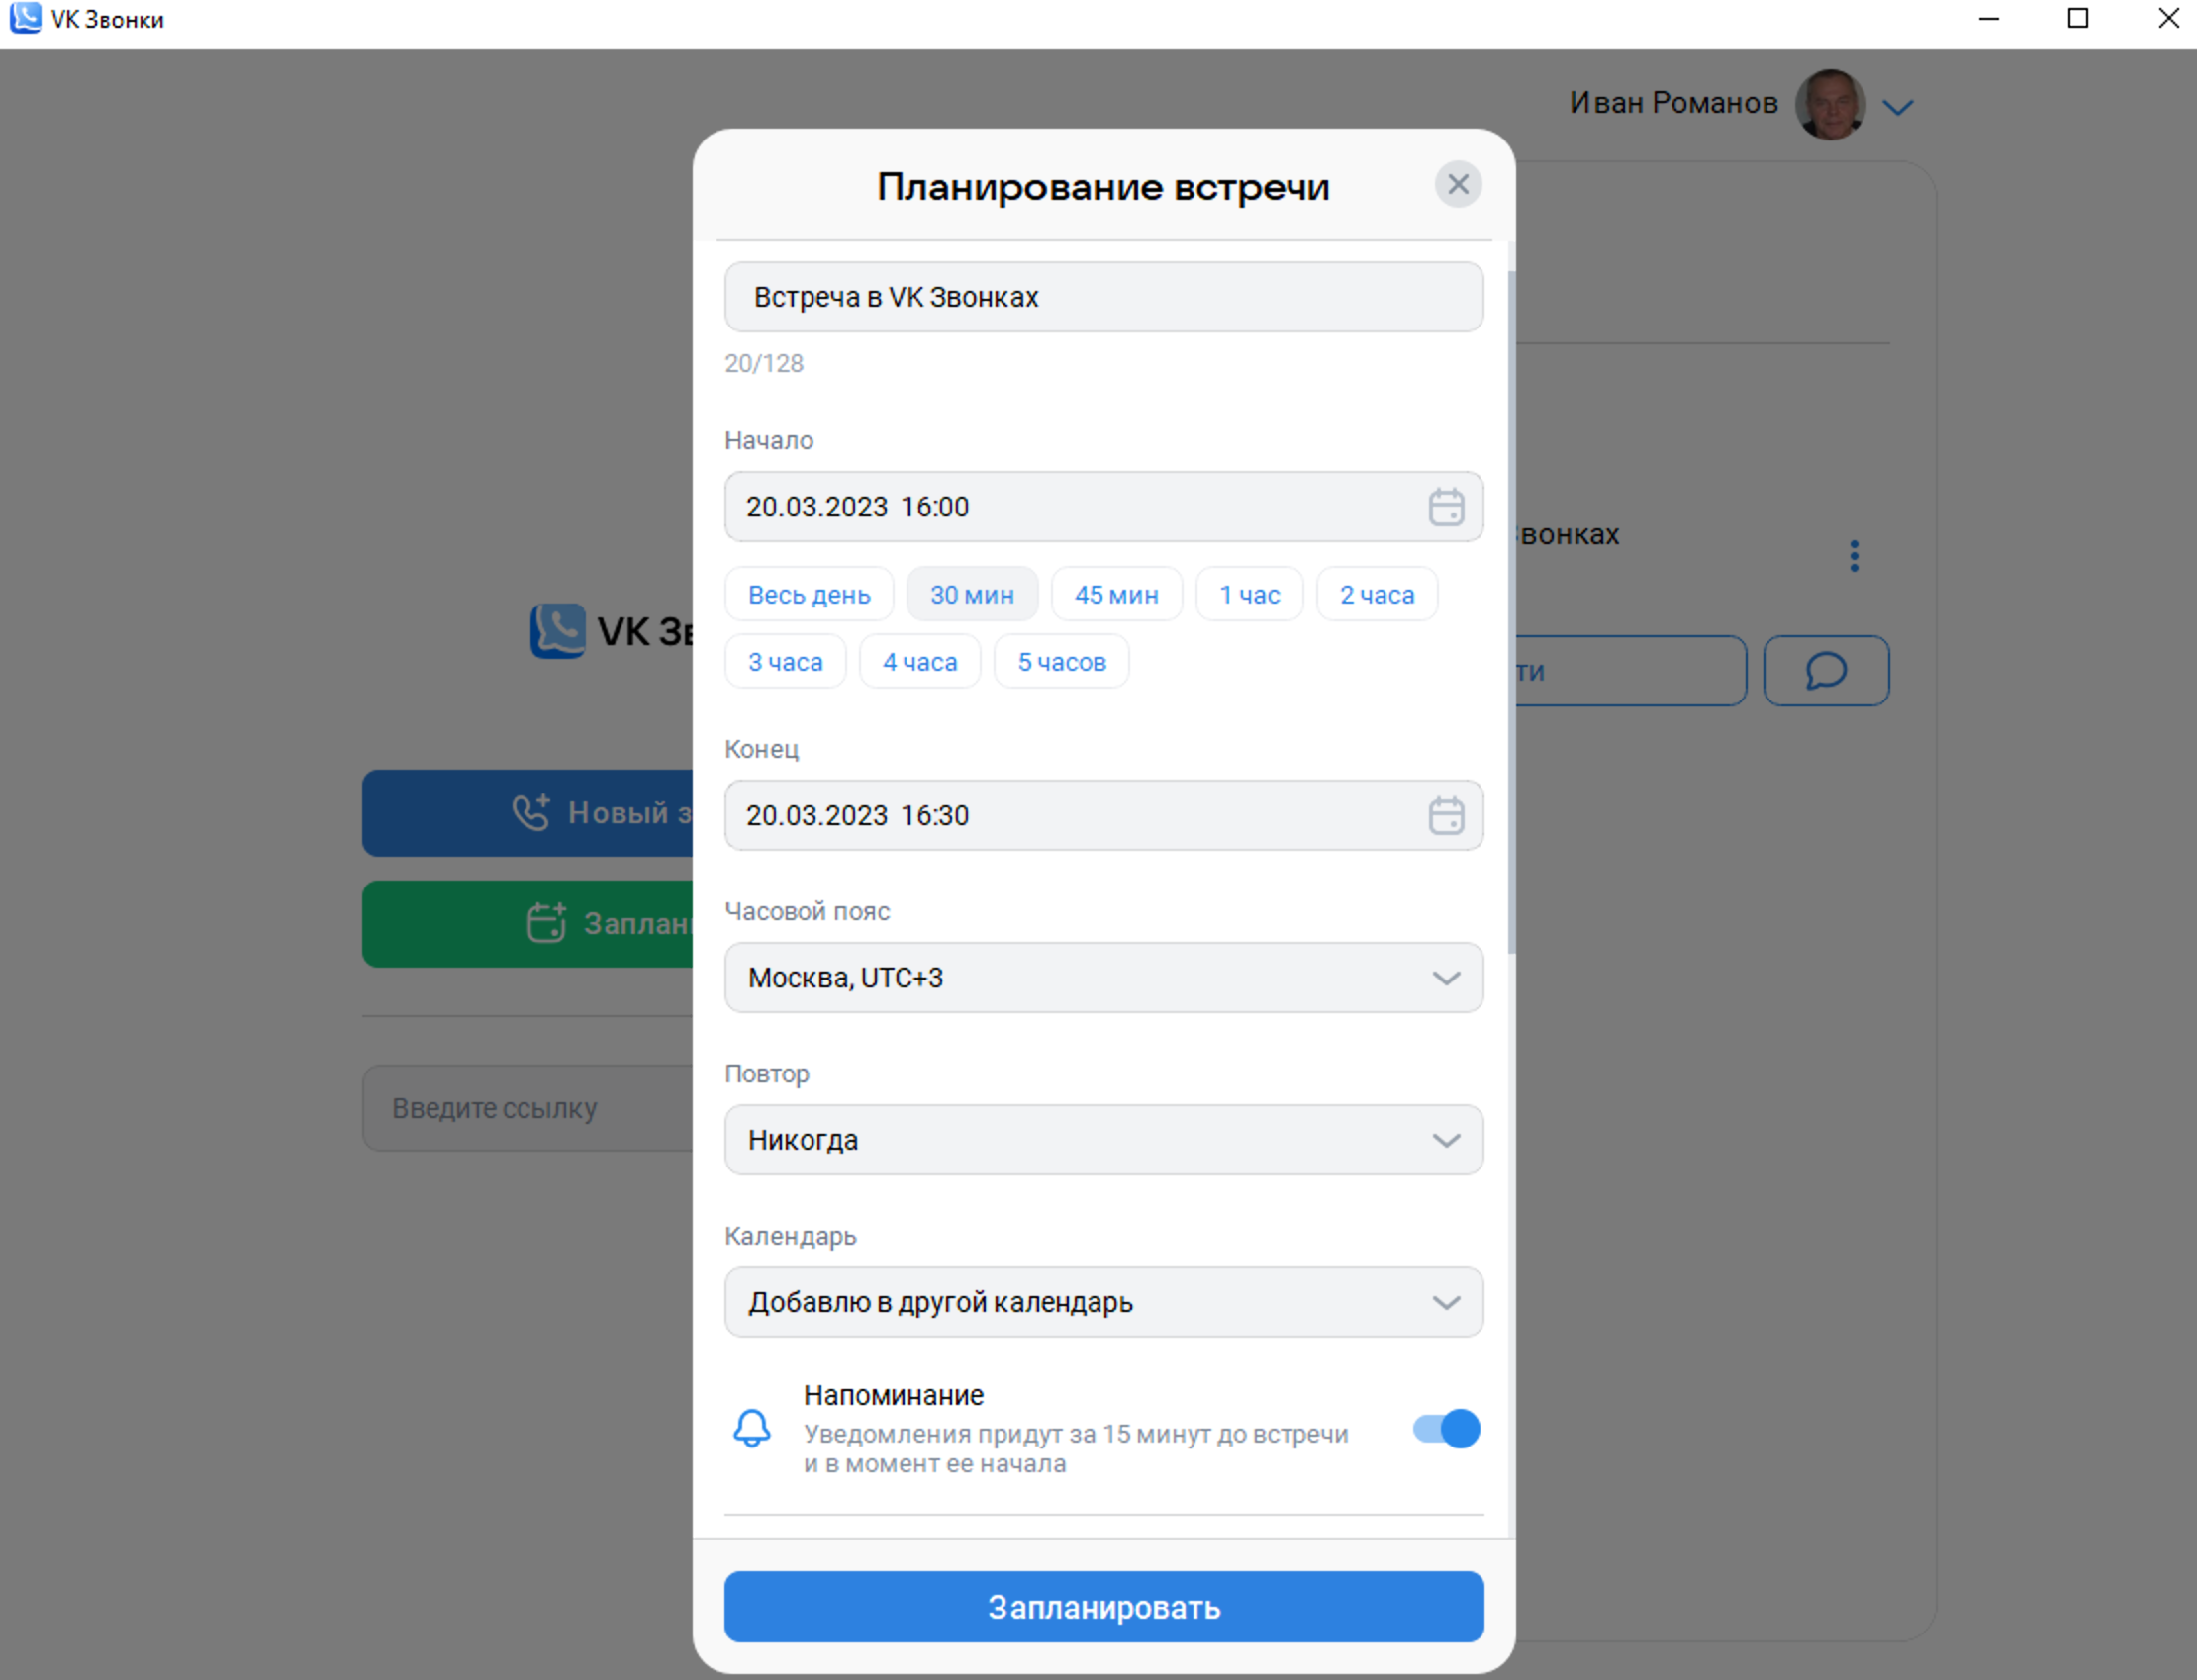Toggle the Напоминание reminder switch
The height and width of the screenshot is (1680, 2197).
(1446, 1429)
